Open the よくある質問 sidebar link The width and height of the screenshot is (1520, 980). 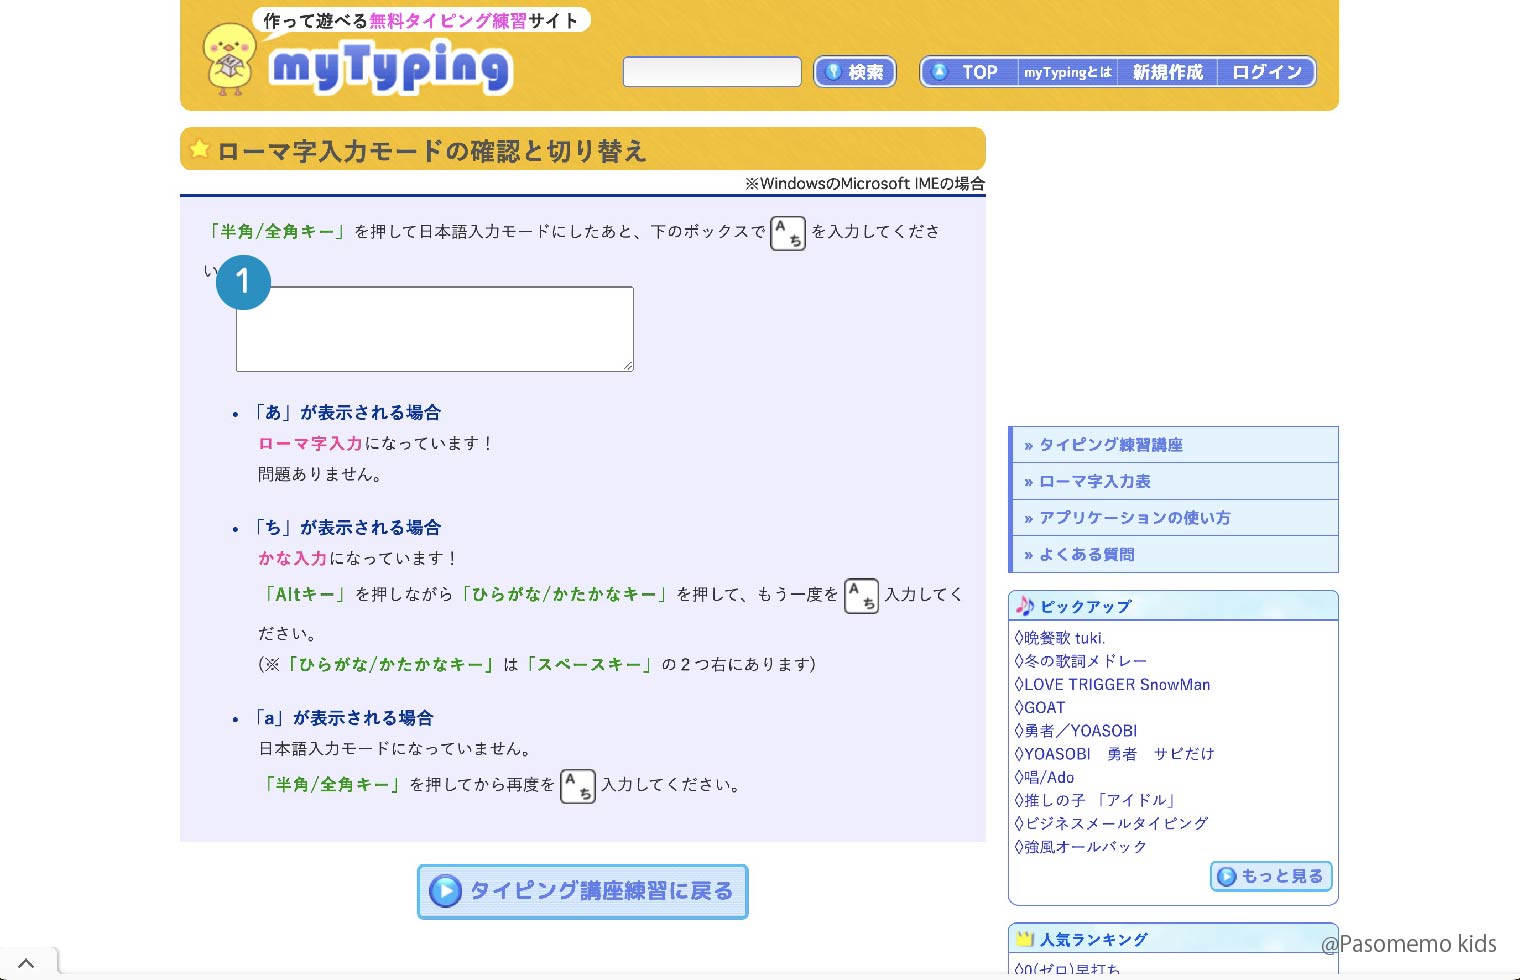point(1175,554)
